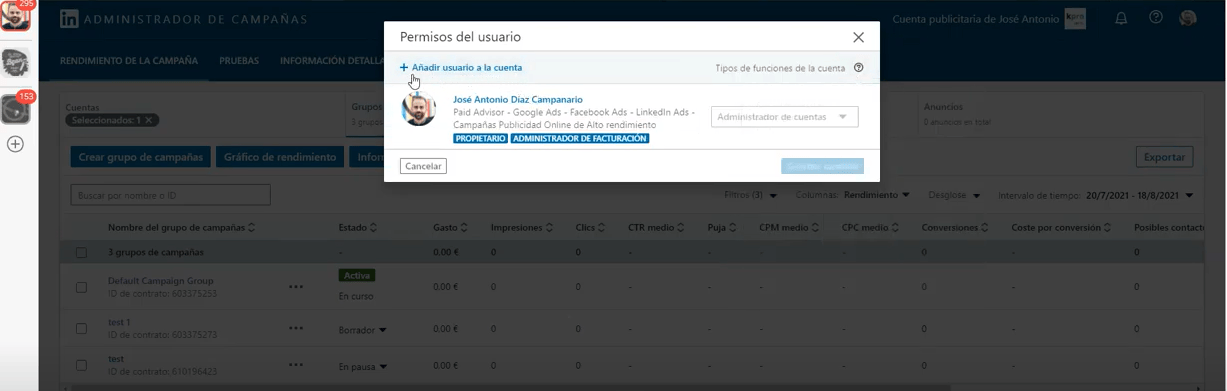Click the kpro account logo thumbnail
This screenshot has height=391, width=1227.
(1075, 19)
